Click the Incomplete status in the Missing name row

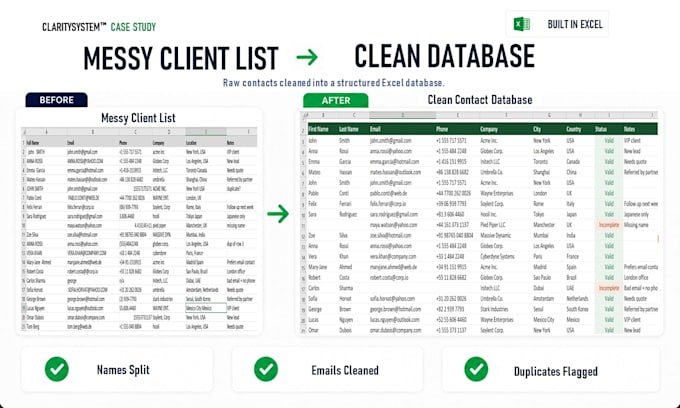[x=609, y=225]
